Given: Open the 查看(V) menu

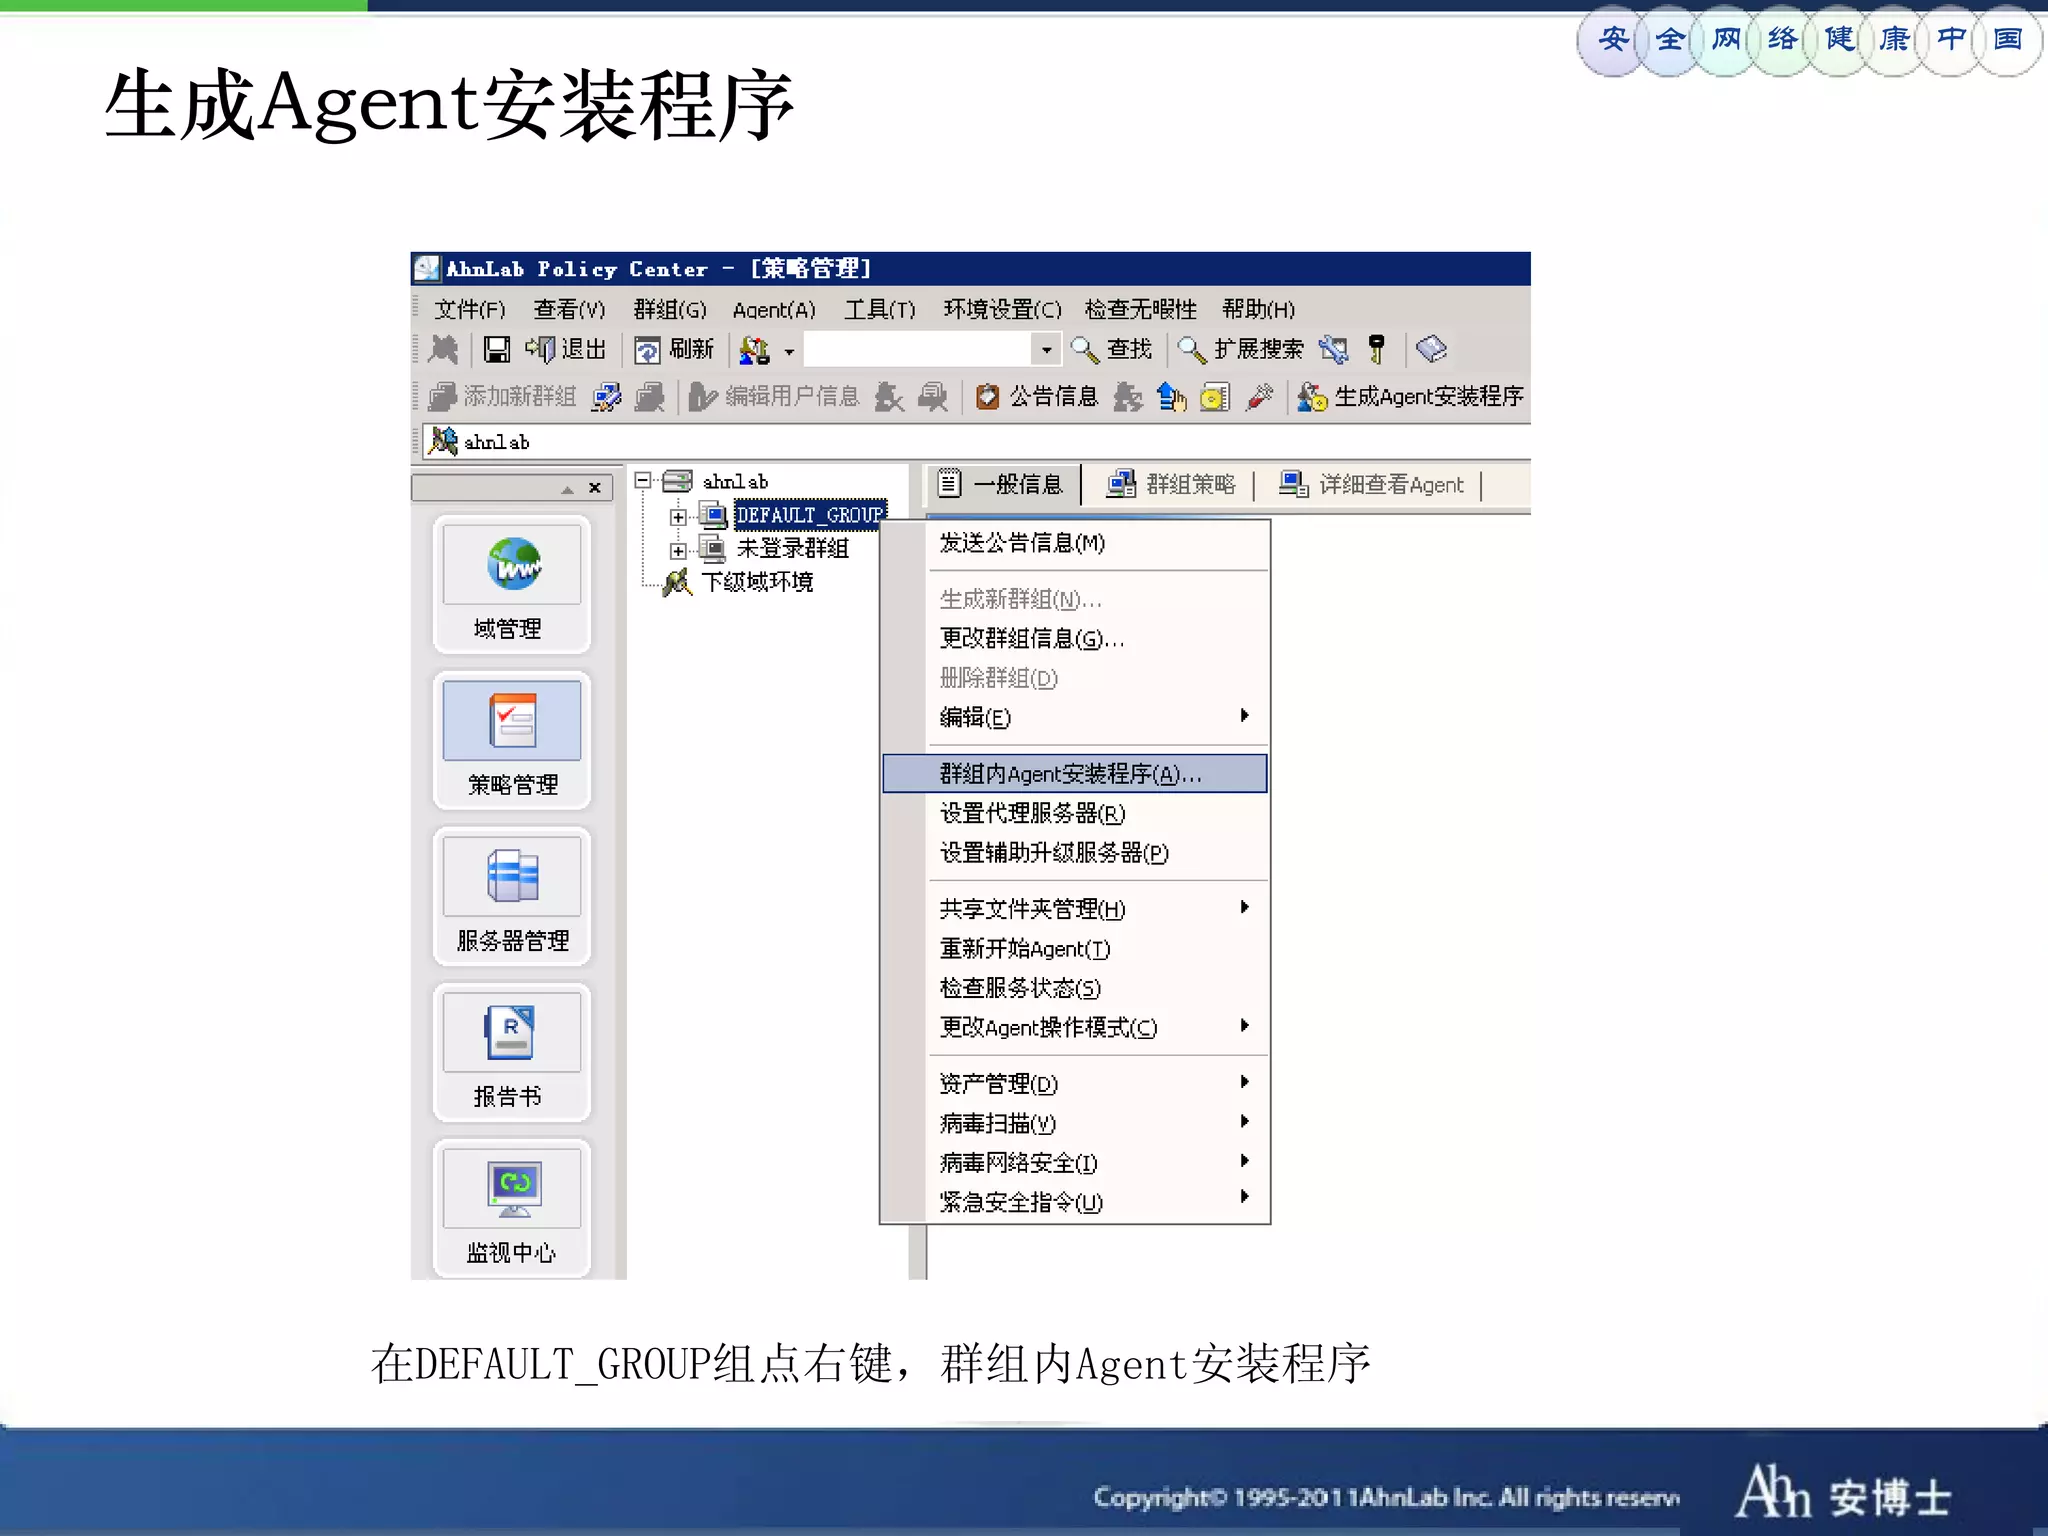Looking at the screenshot, I should [x=569, y=309].
